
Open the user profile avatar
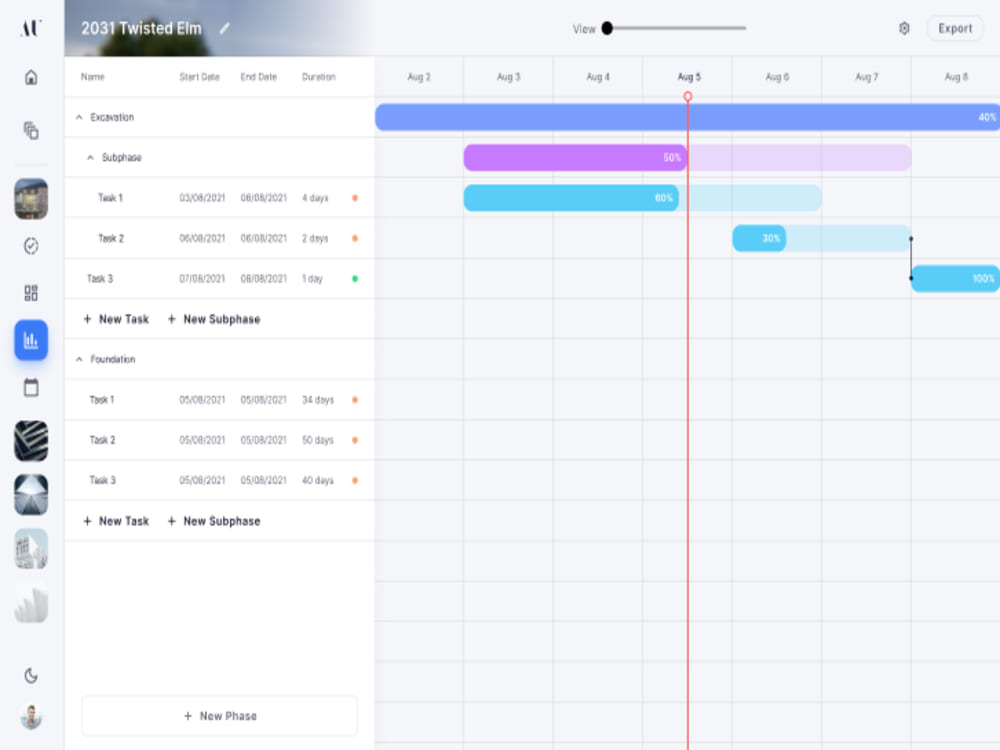[31, 717]
